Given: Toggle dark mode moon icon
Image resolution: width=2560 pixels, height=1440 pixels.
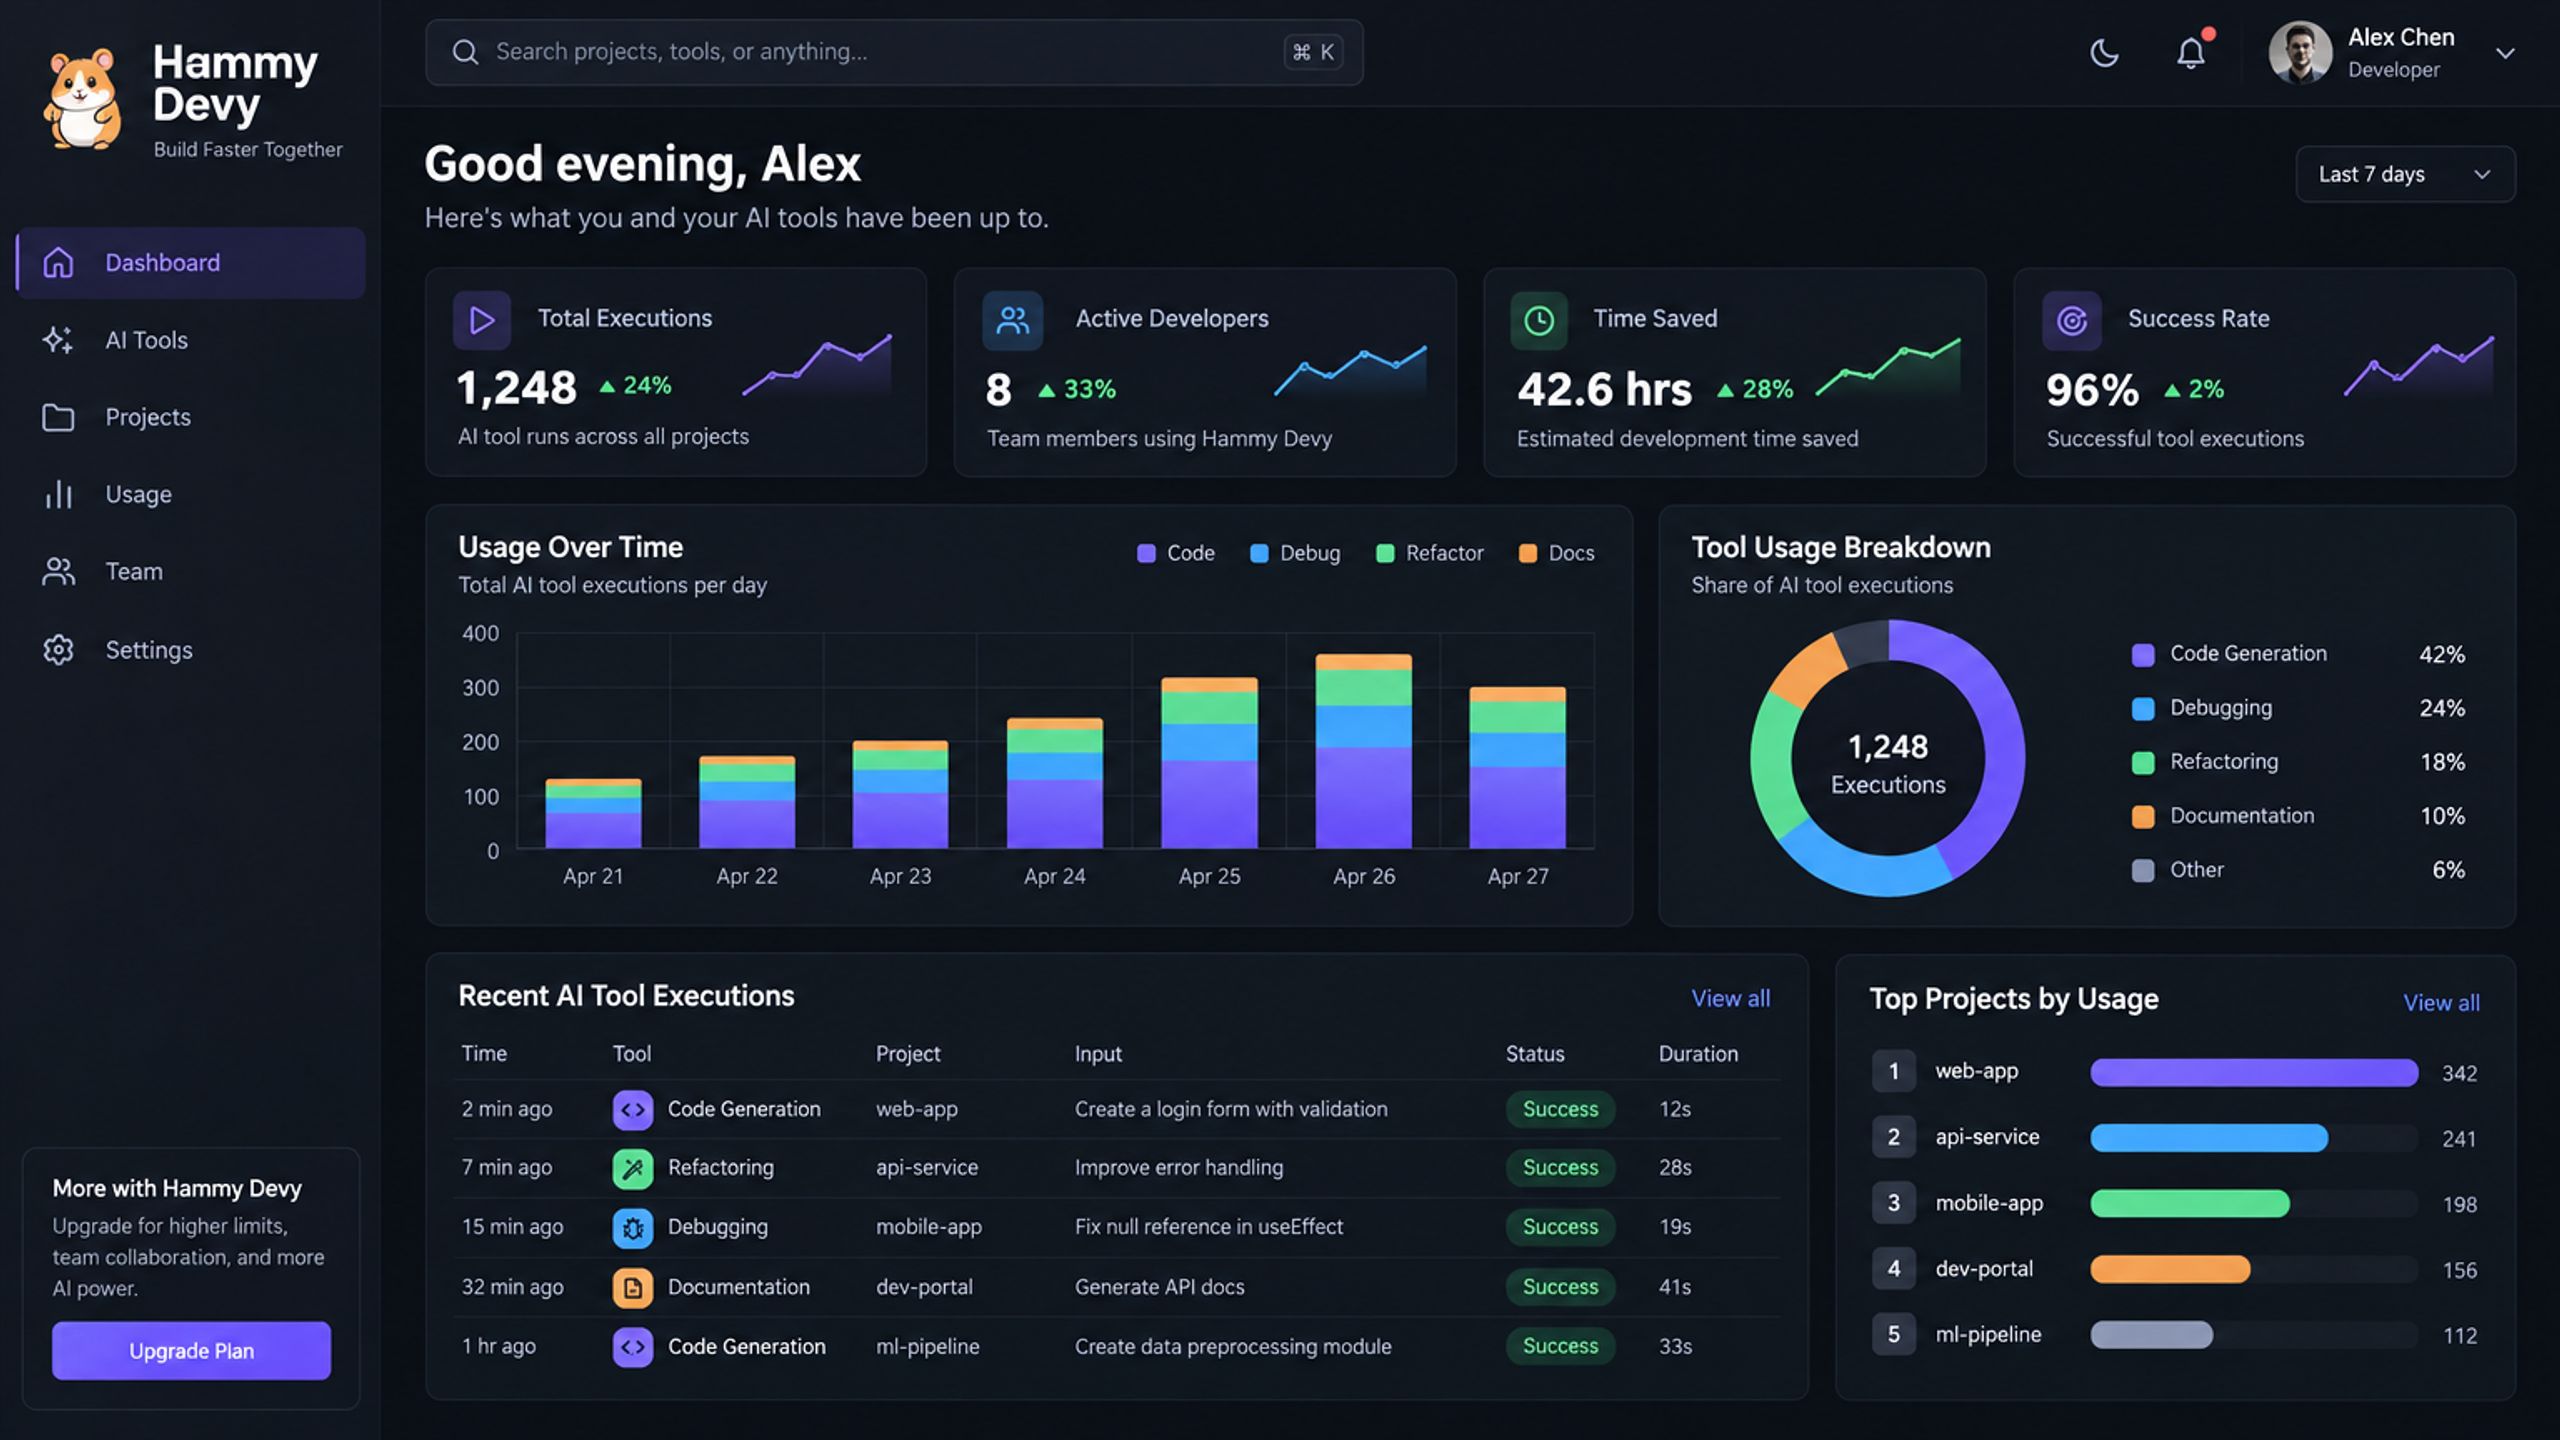Looking at the screenshot, I should coord(2105,53).
